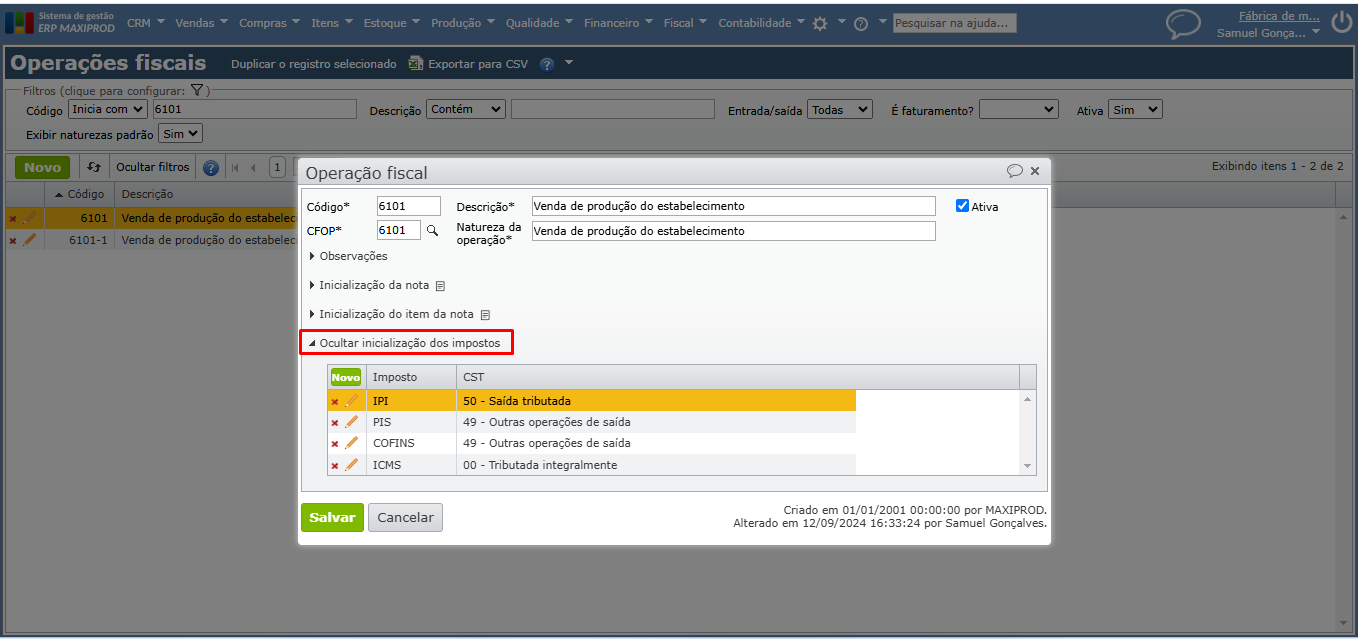
Task: Click Ocultar filtros button
Action: pyautogui.click(x=153, y=167)
